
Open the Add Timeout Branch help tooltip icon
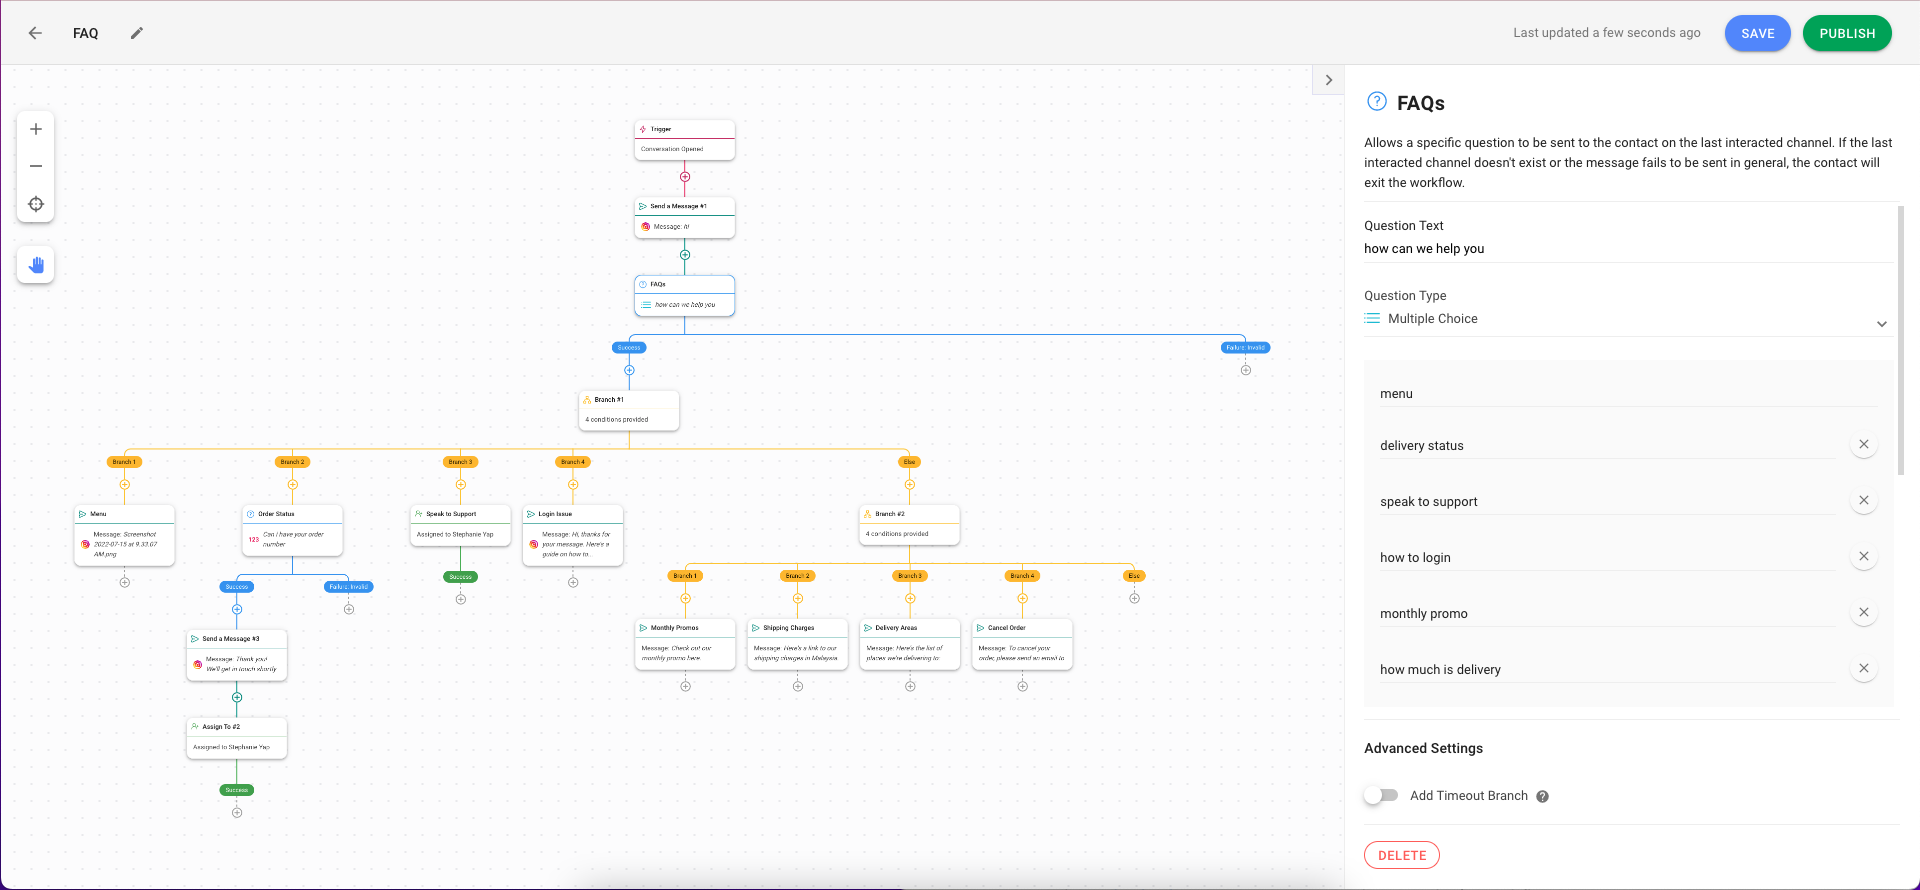(1542, 797)
